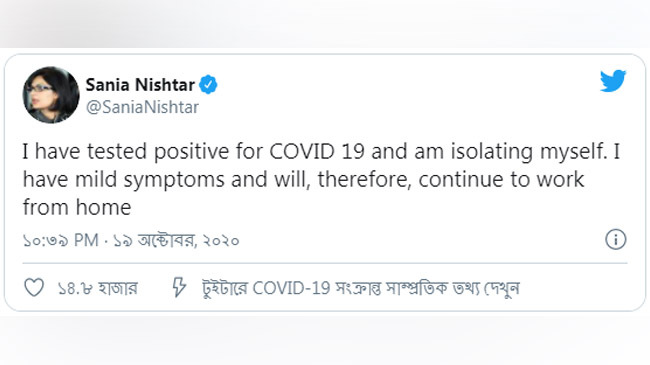
Task: Click empty space right of 'from home'
Action: coord(373,207)
